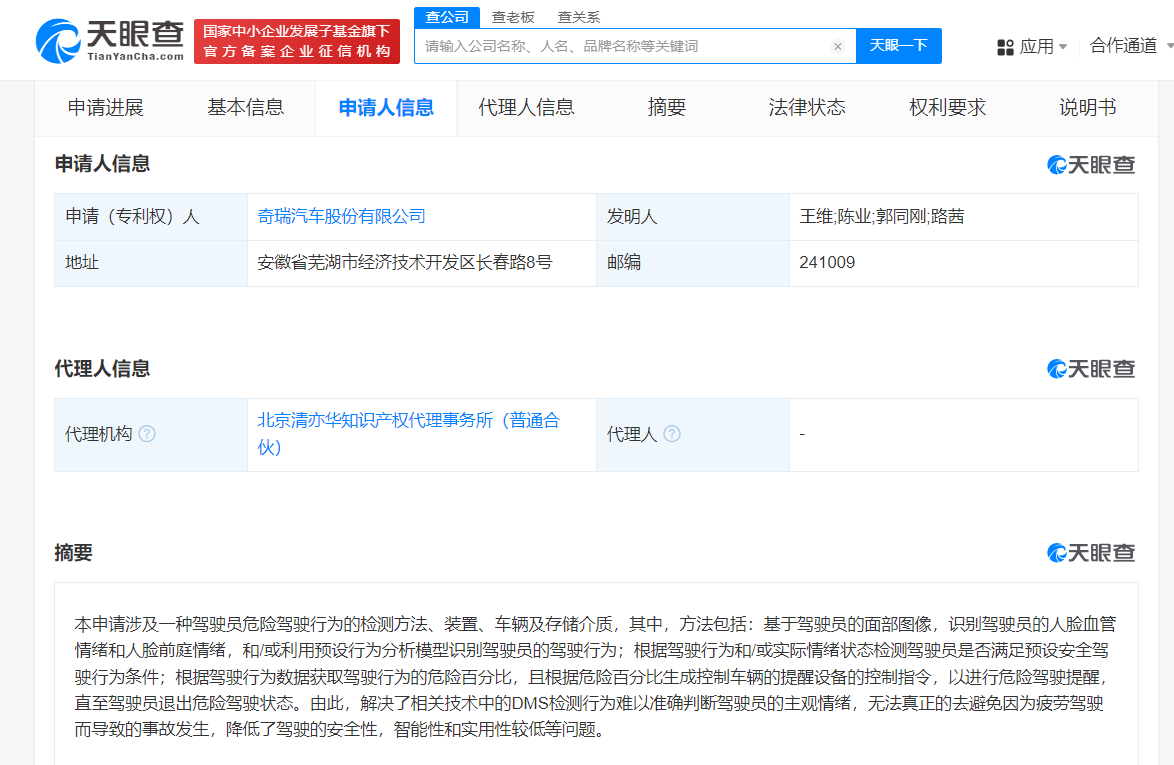This screenshot has height=765, width=1174.
Task: Select the 申请人信息 tab
Action: (x=386, y=108)
